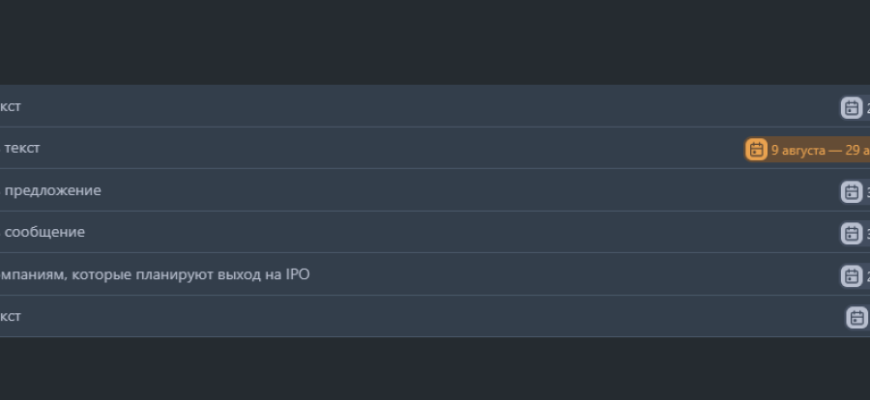The image size is (870, 400).
Task: Click the date digit beside top row's calendar
Action: point(867,108)
